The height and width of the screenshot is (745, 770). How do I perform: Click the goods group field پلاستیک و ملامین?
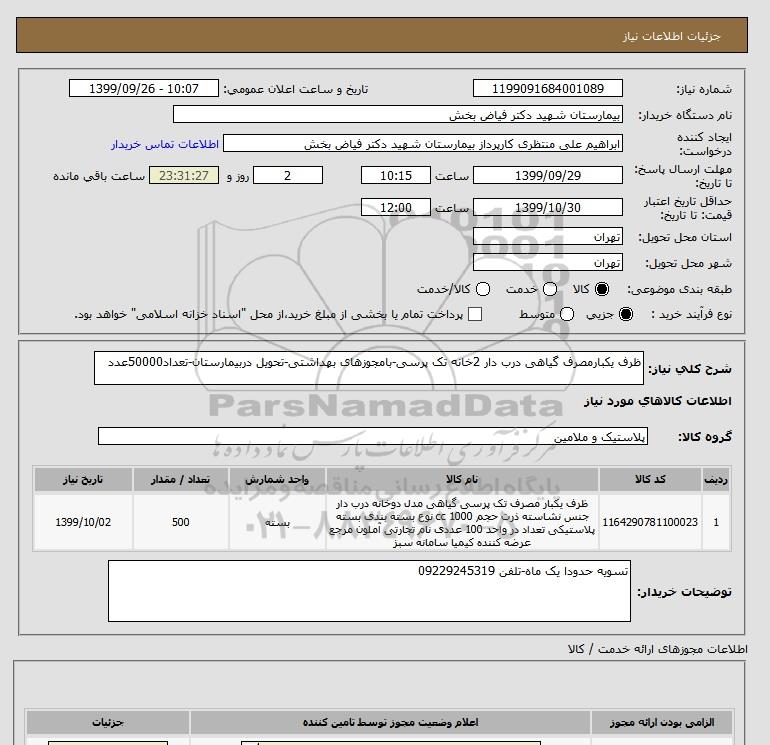[x=373, y=436]
